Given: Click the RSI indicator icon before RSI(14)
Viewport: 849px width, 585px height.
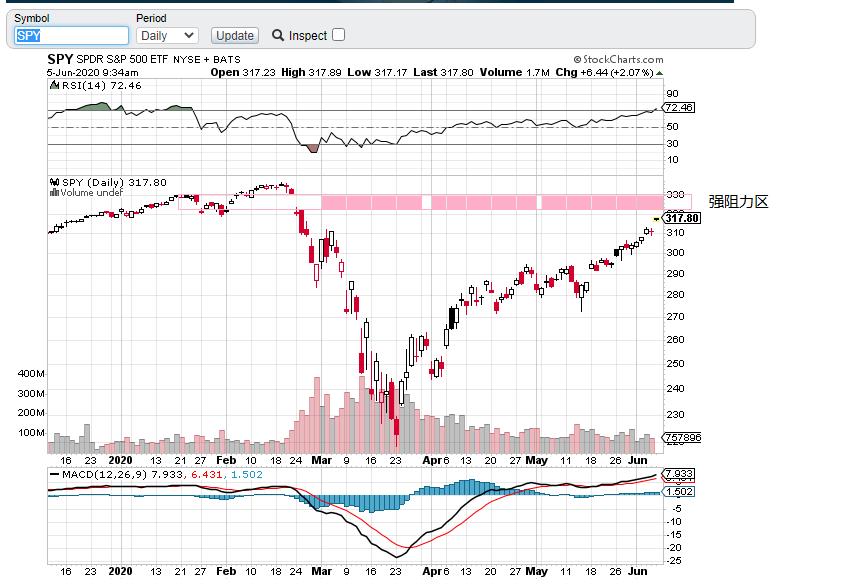Looking at the screenshot, I should click(x=54, y=85).
